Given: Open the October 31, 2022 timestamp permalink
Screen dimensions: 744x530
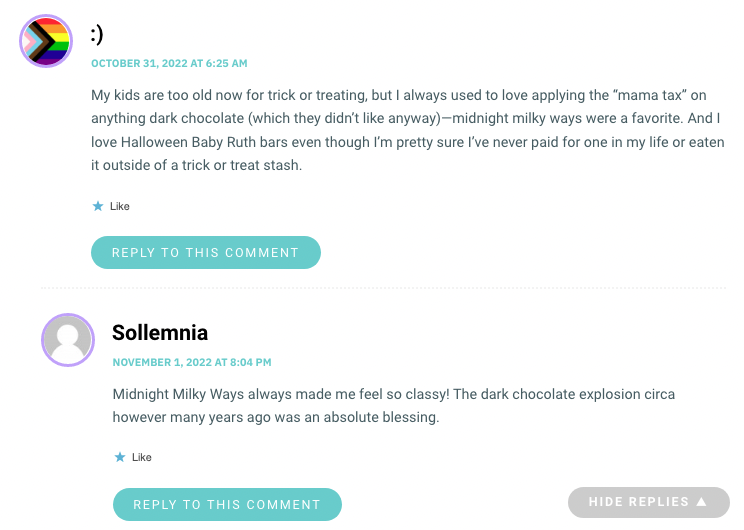Looking at the screenshot, I should coord(169,63).
